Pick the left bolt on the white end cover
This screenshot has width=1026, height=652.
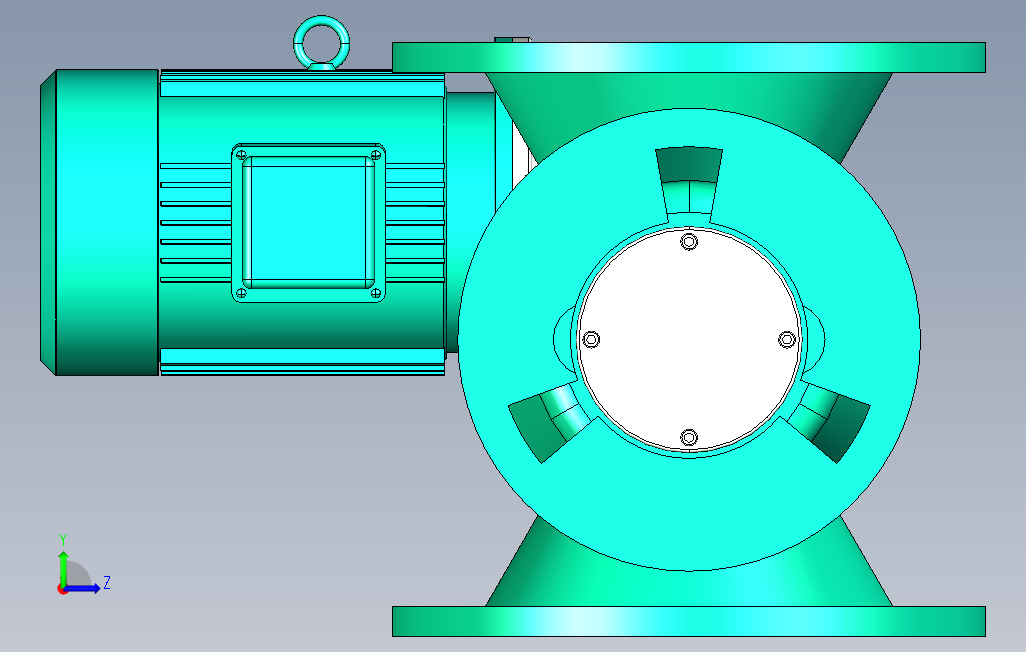(591, 339)
